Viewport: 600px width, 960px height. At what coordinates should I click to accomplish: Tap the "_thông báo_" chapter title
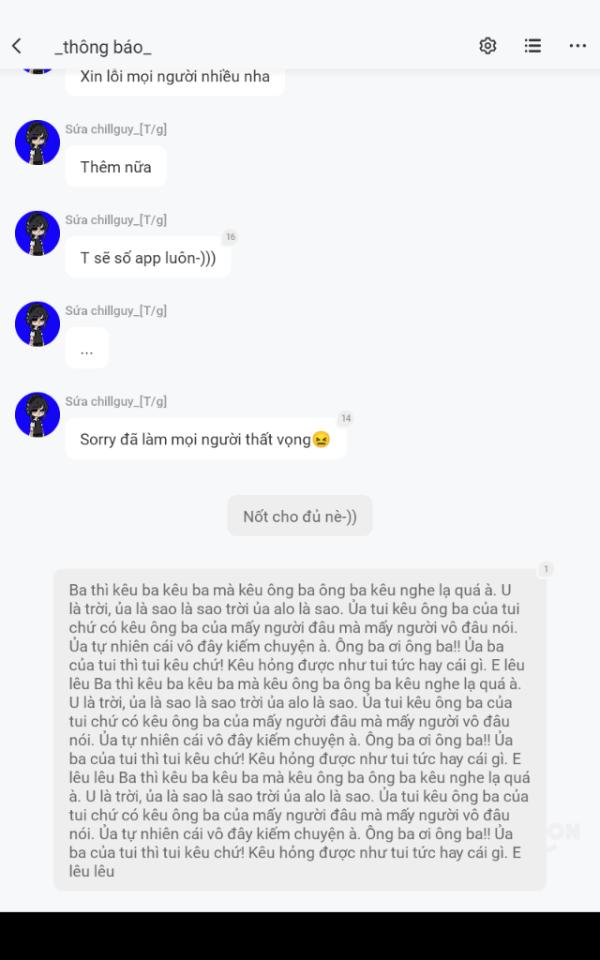[102, 47]
